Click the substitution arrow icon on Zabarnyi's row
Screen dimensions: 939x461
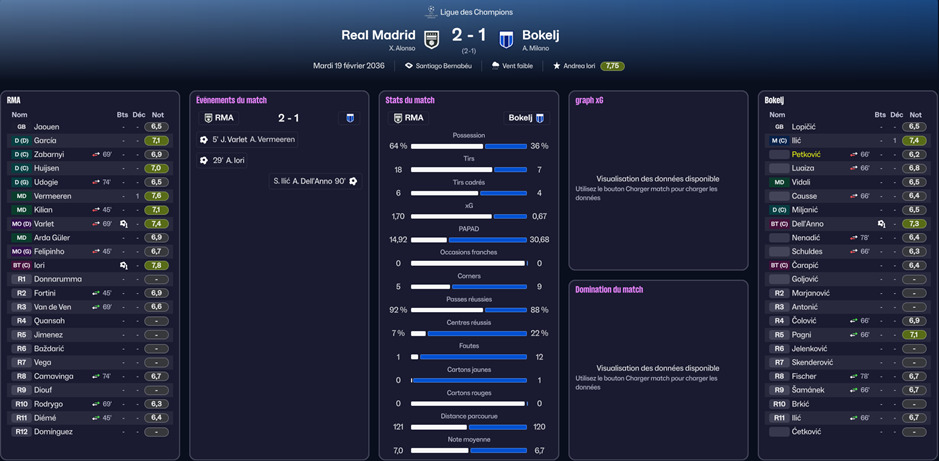coord(96,155)
